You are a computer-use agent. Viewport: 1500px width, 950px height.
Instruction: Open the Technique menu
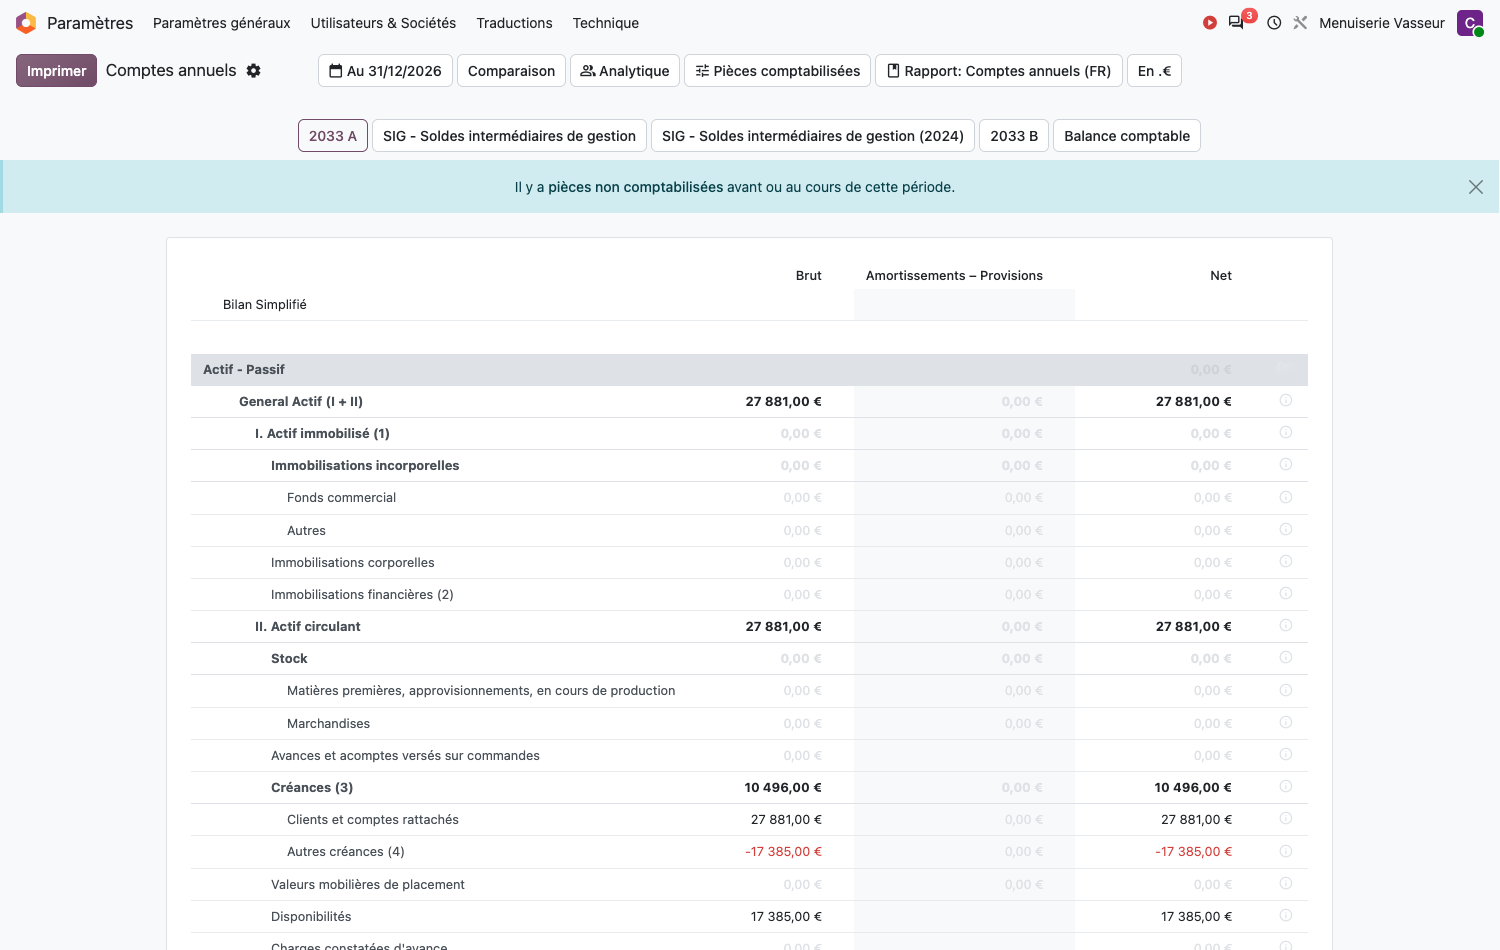[606, 23]
